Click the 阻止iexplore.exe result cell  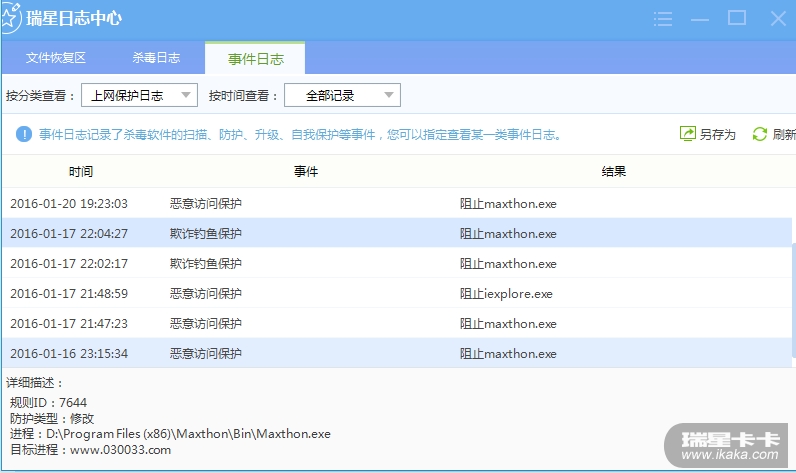coord(506,294)
